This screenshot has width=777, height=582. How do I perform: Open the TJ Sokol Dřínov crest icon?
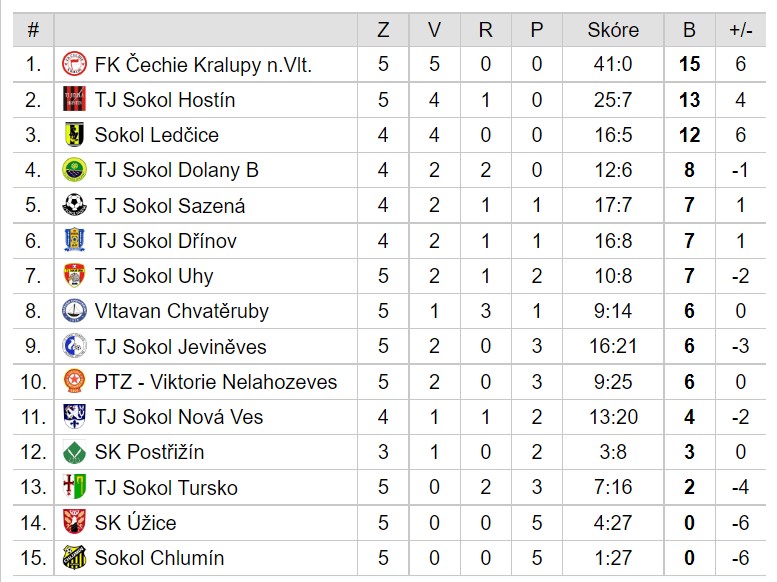[74, 240]
